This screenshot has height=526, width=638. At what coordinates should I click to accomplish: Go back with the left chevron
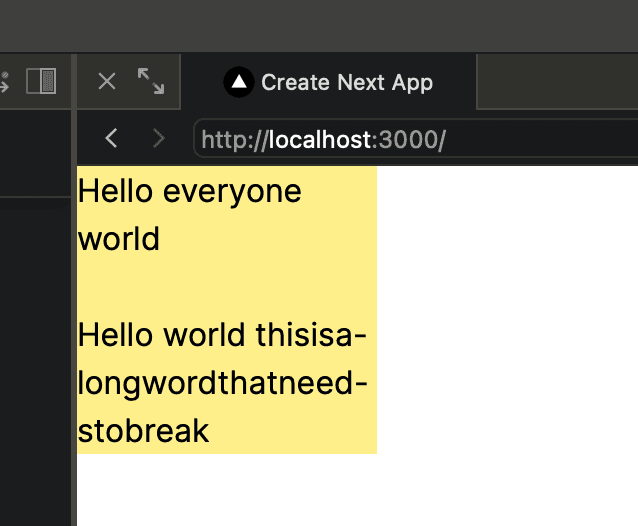tap(111, 138)
